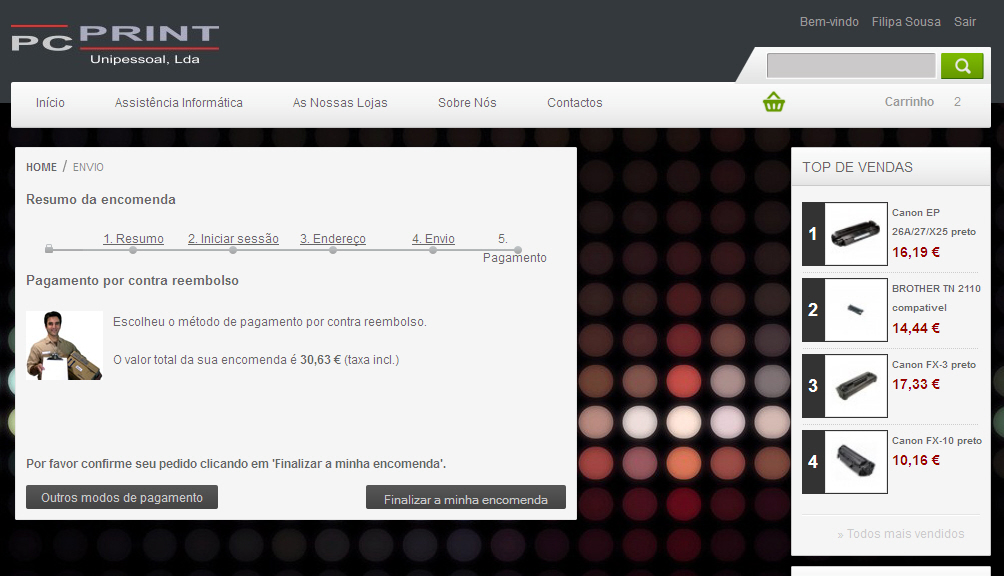
Task: Open the Carrinho cart link
Action: 909,102
